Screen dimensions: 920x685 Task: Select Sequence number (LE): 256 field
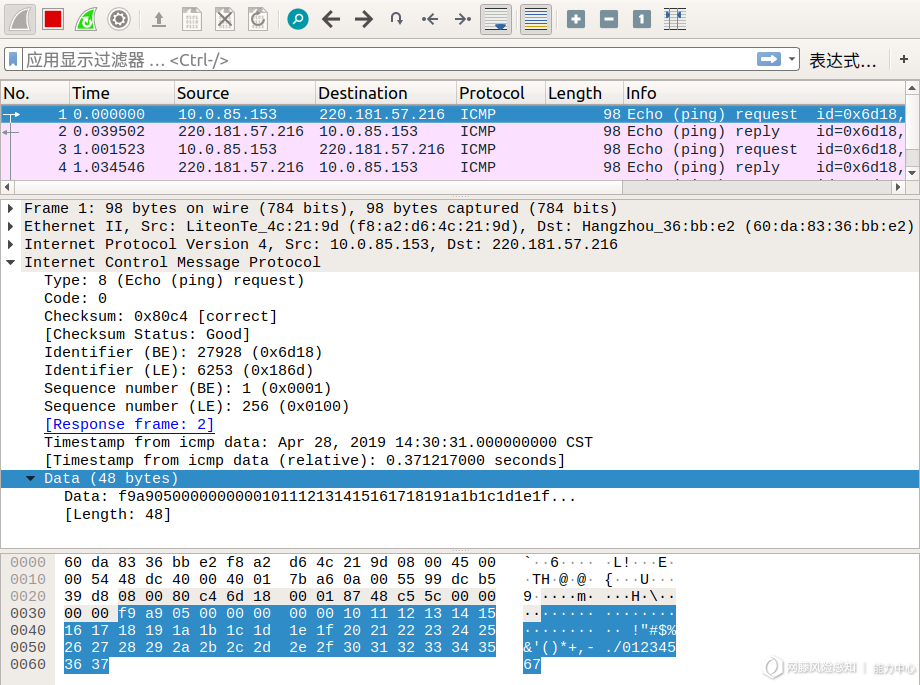click(197, 406)
